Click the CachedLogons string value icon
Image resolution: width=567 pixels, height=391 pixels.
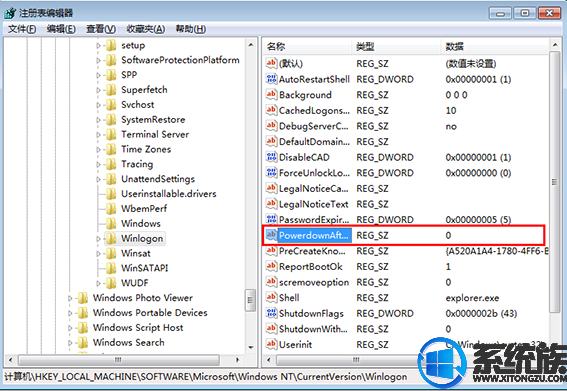click(x=271, y=110)
